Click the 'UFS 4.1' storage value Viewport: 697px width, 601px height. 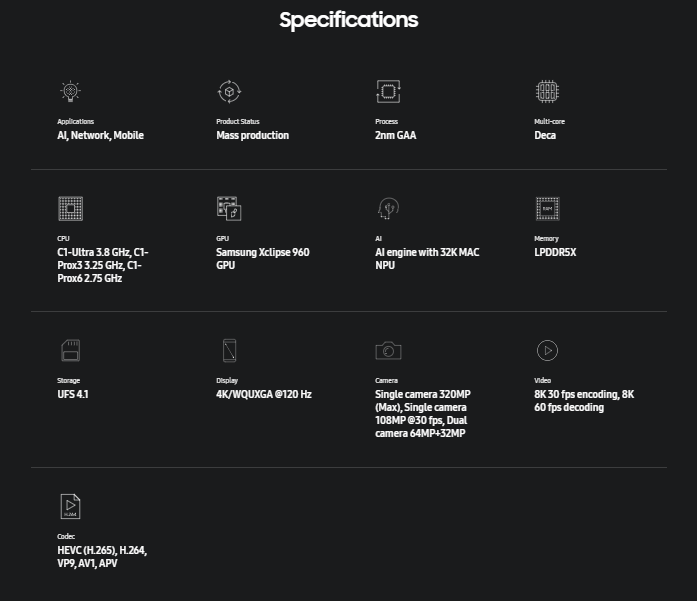72,394
